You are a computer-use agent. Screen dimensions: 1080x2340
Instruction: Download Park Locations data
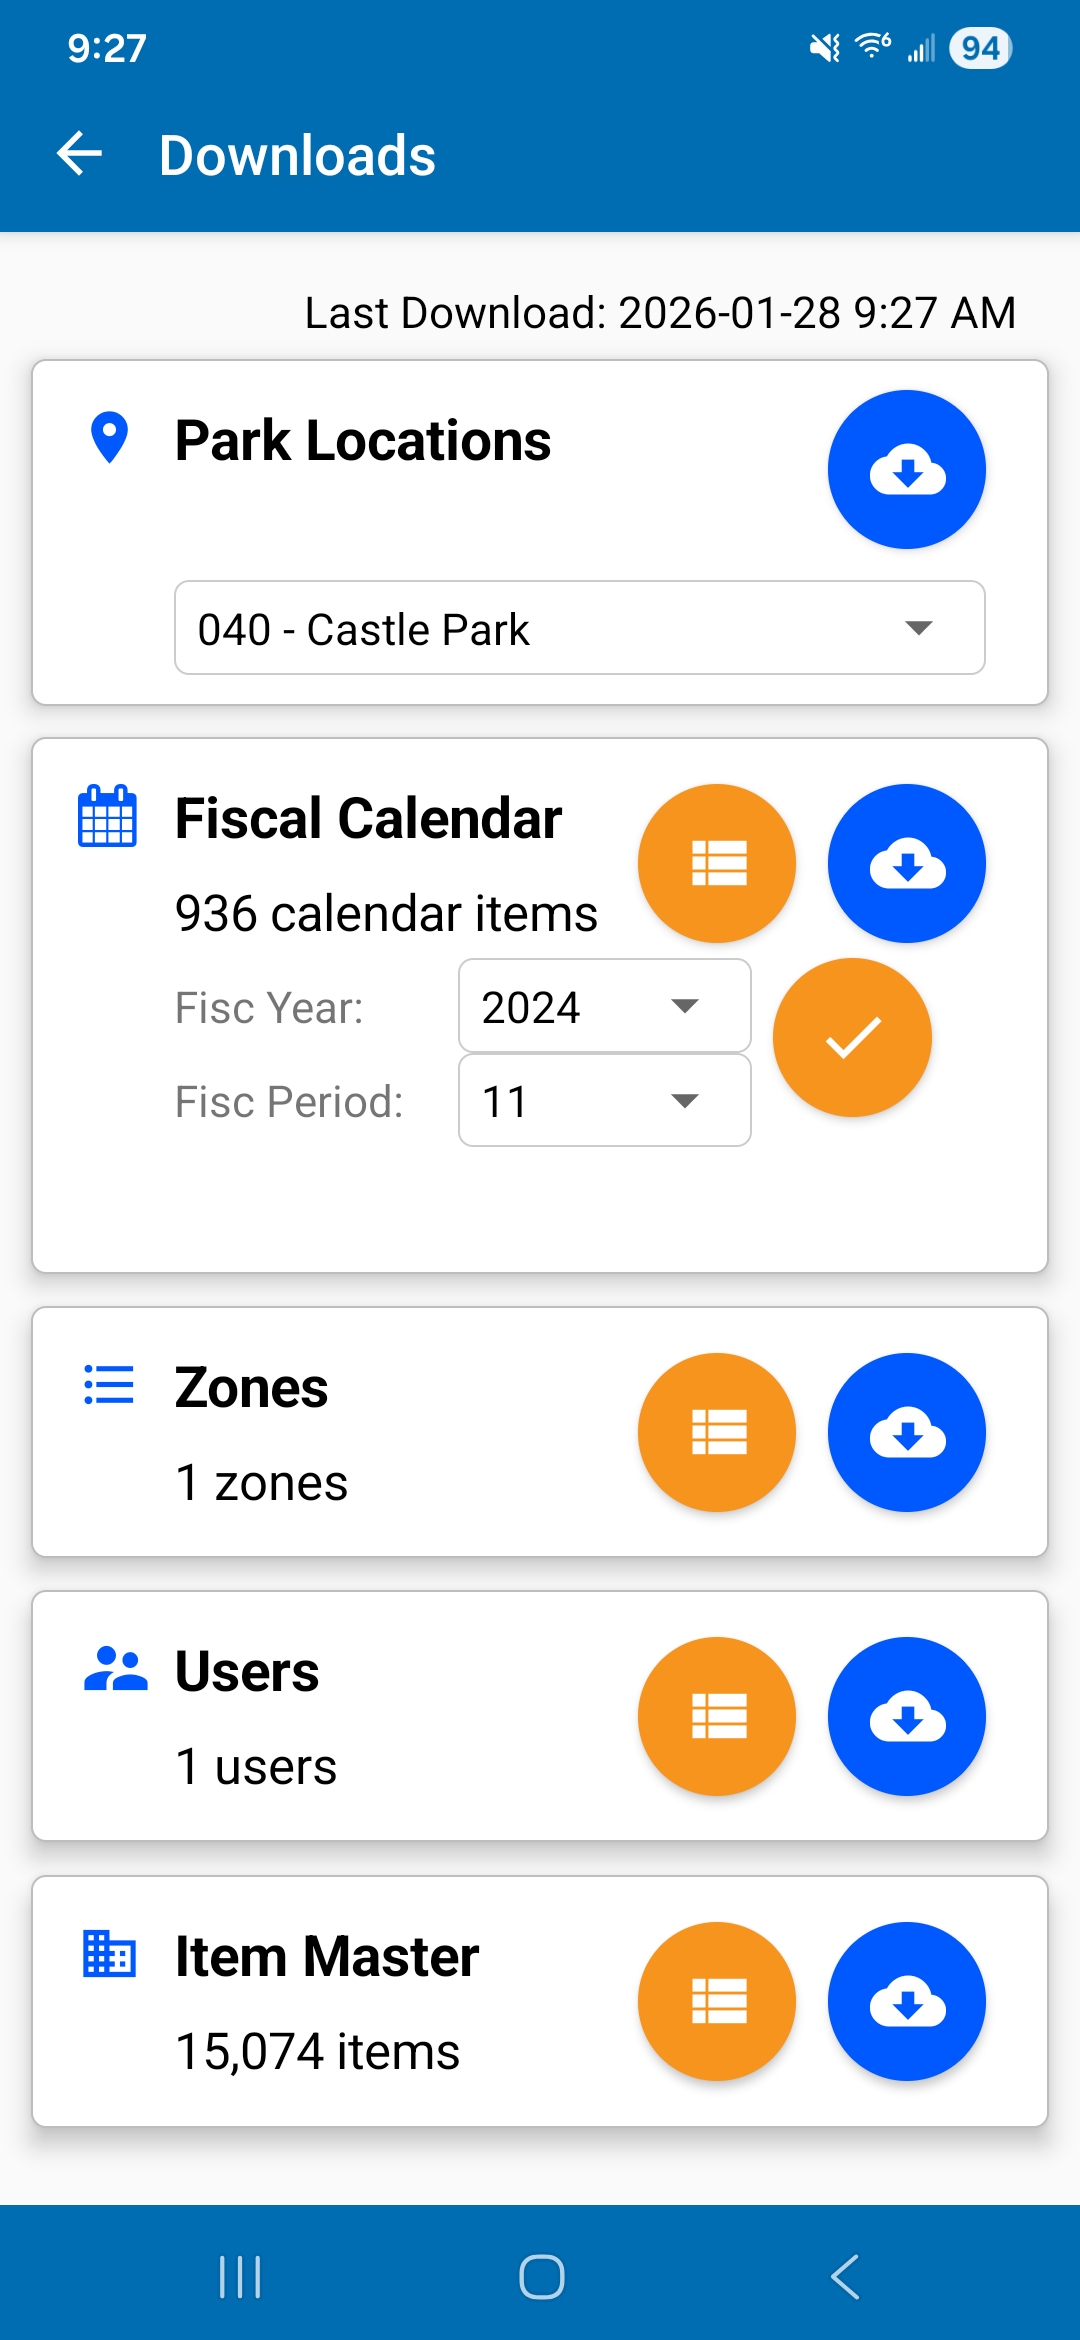(906, 469)
